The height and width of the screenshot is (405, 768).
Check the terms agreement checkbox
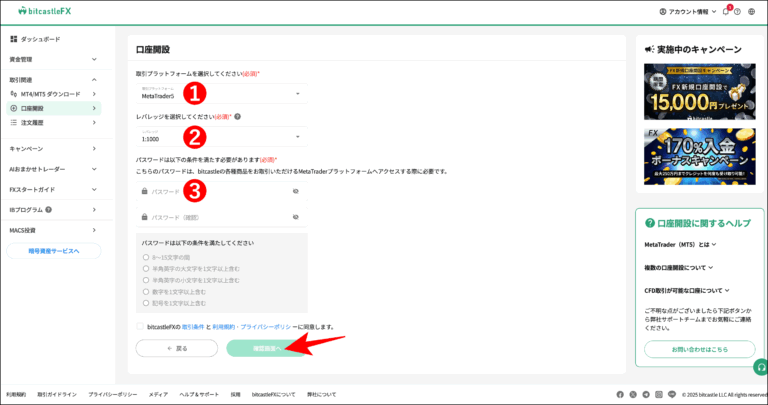click(x=140, y=326)
